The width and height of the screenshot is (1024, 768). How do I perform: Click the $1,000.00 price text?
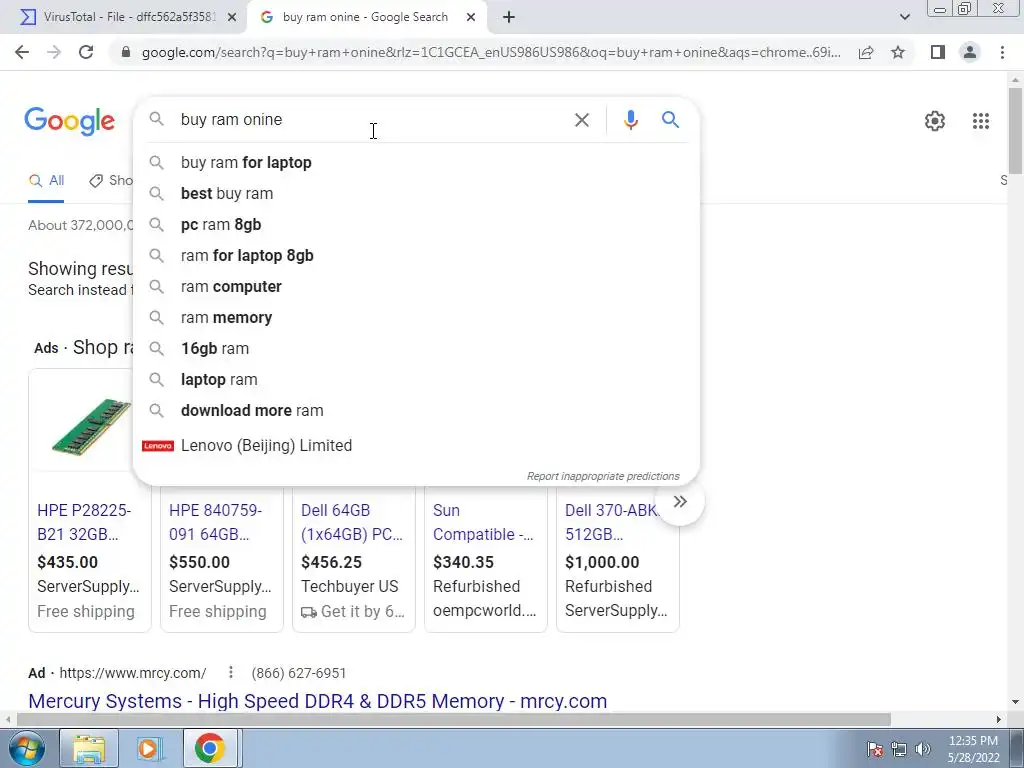[602, 562]
